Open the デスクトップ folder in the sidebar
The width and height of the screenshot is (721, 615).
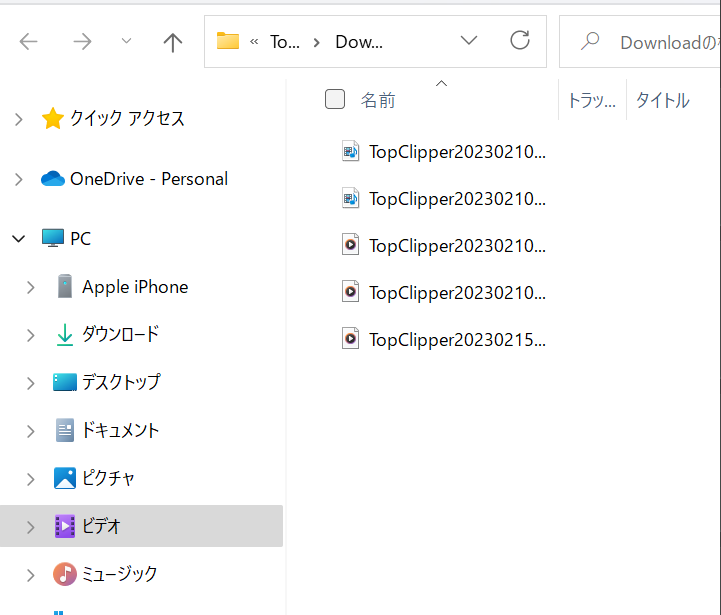tap(120, 382)
